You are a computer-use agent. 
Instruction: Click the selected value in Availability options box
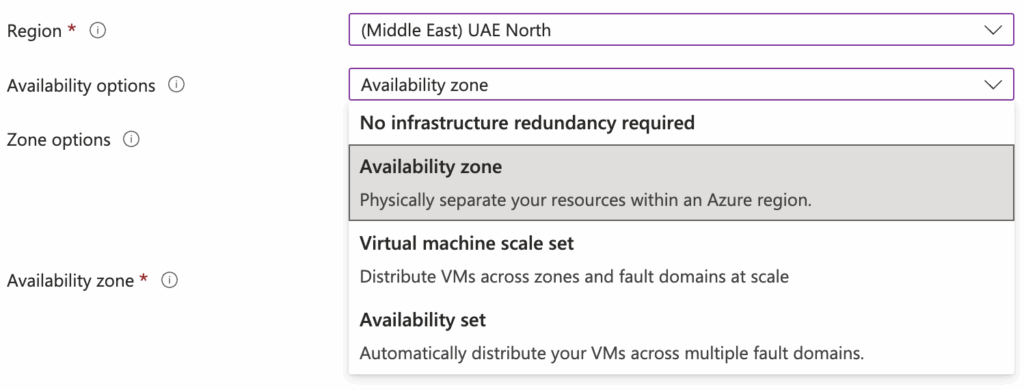(x=424, y=85)
